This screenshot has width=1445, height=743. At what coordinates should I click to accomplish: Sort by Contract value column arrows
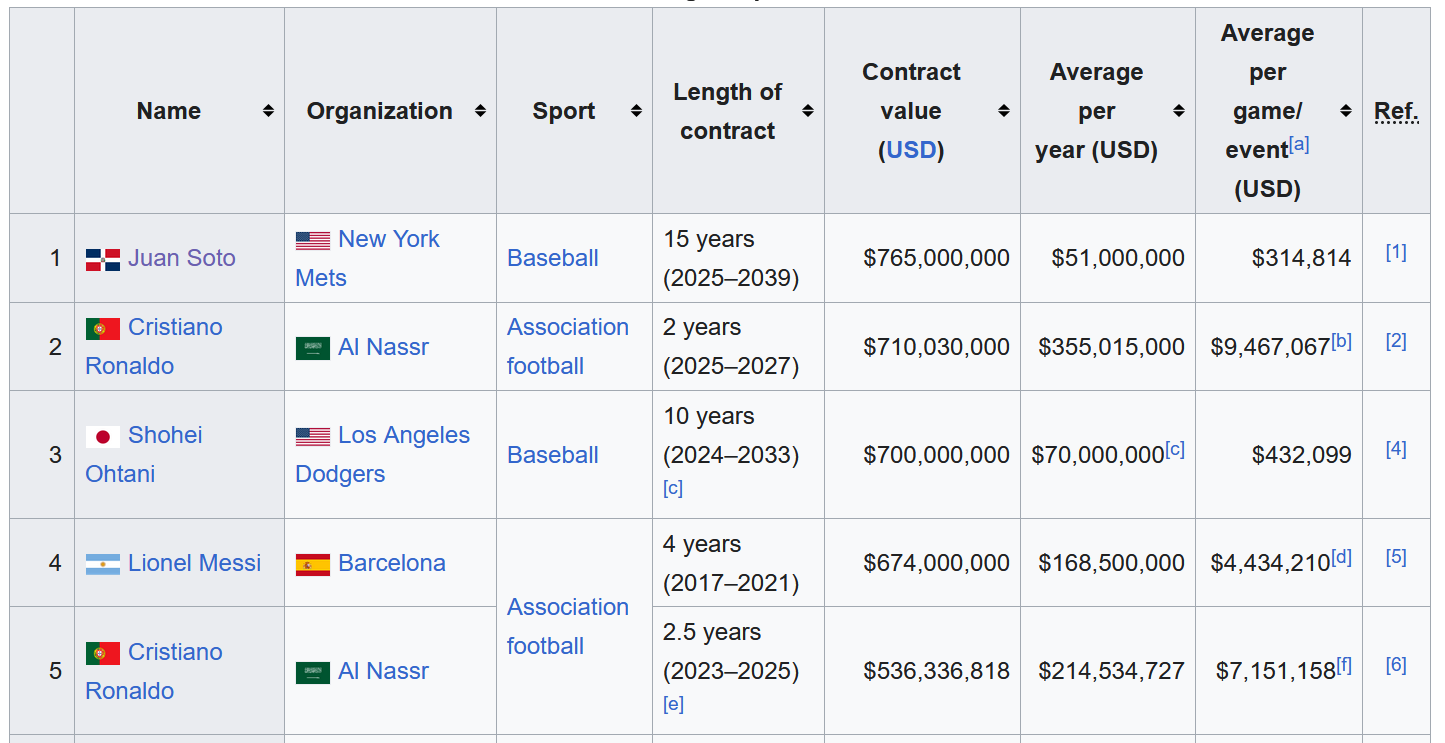pyautogui.click(x=1004, y=111)
